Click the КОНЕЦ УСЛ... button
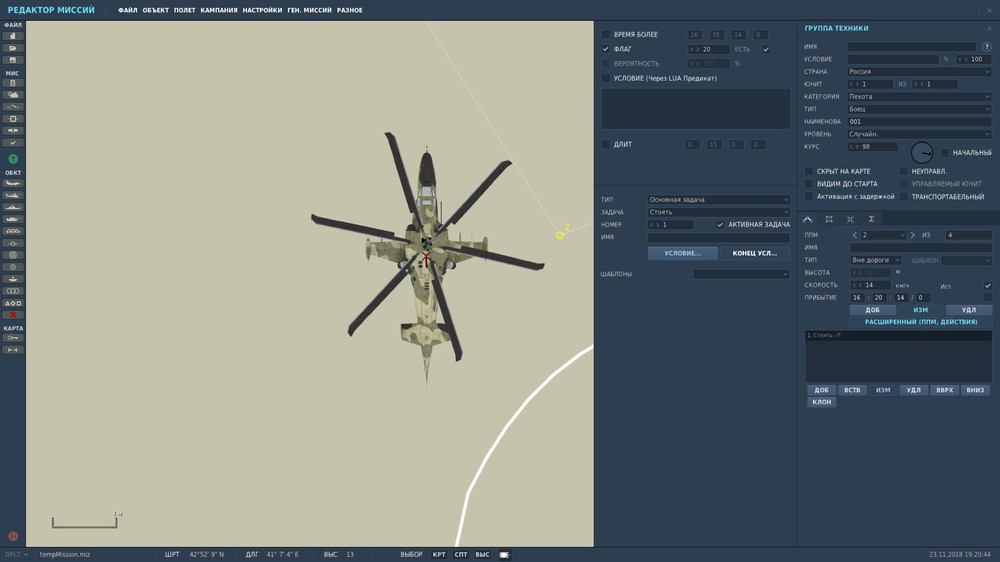This screenshot has height=562, width=1000. (754, 253)
